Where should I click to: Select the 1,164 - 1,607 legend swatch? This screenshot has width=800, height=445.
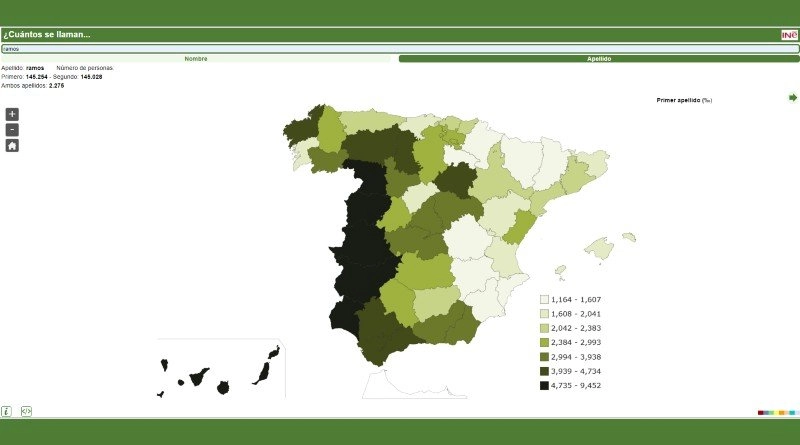pos(545,299)
